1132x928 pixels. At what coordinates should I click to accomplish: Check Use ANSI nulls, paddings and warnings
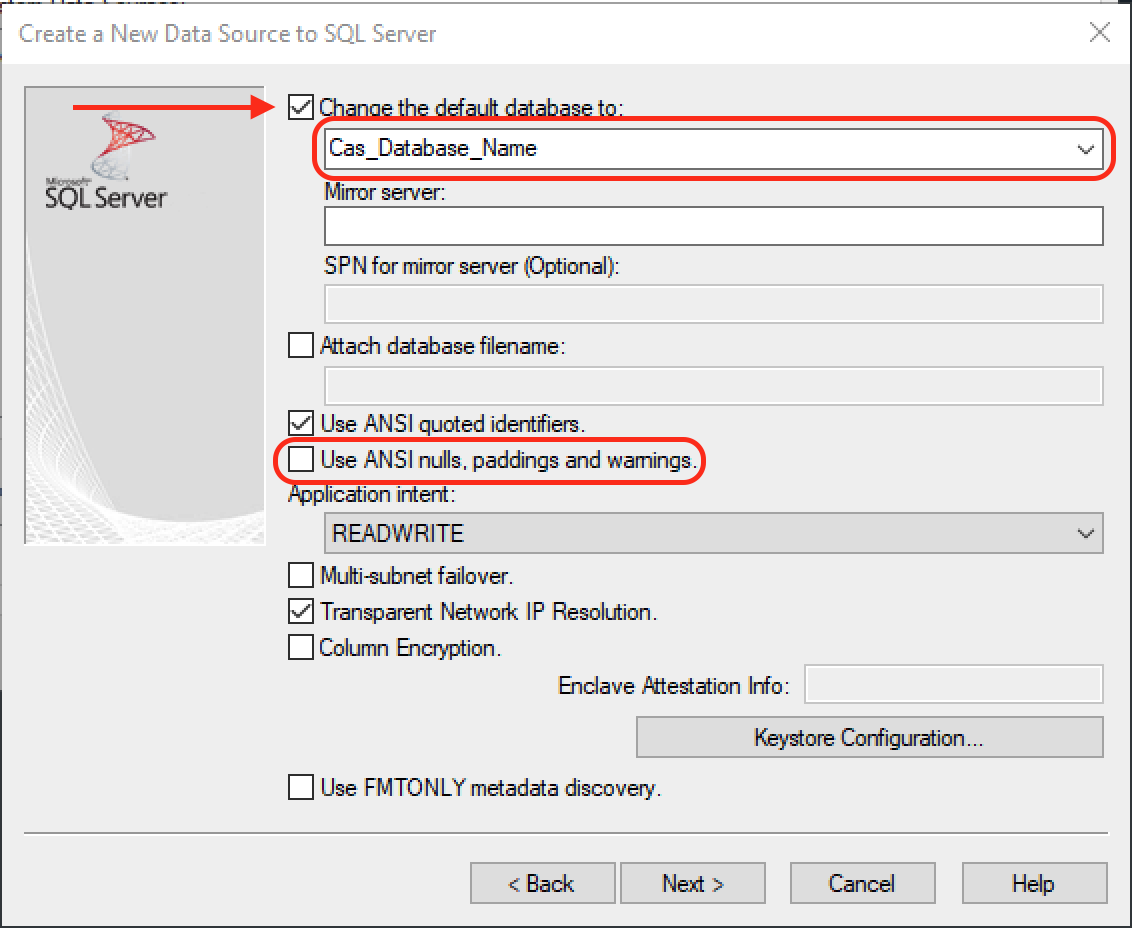[300, 460]
